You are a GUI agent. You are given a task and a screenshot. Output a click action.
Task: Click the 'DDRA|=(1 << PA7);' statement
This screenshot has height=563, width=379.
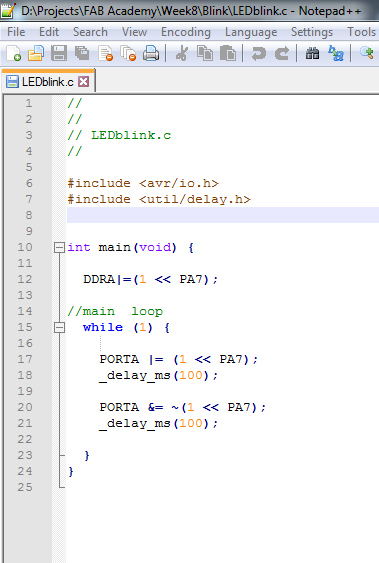pos(150,279)
